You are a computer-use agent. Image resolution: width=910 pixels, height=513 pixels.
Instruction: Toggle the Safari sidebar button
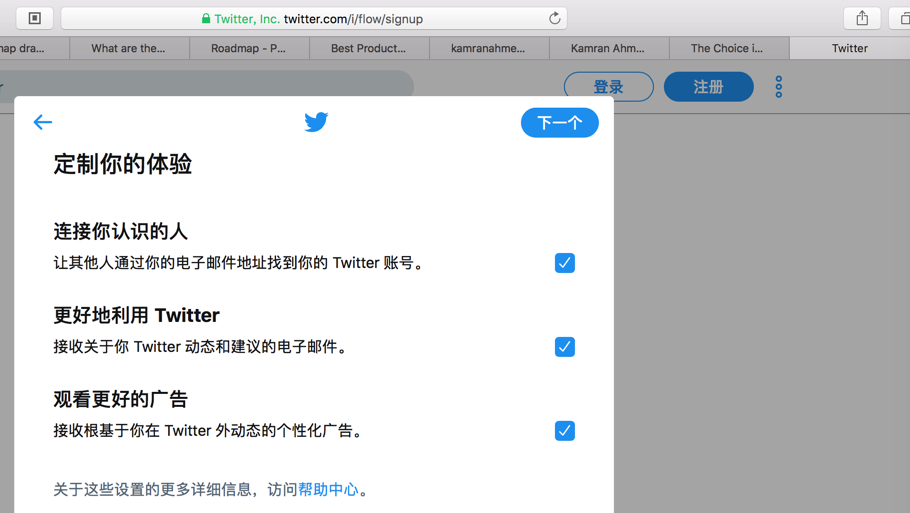[35, 19]
